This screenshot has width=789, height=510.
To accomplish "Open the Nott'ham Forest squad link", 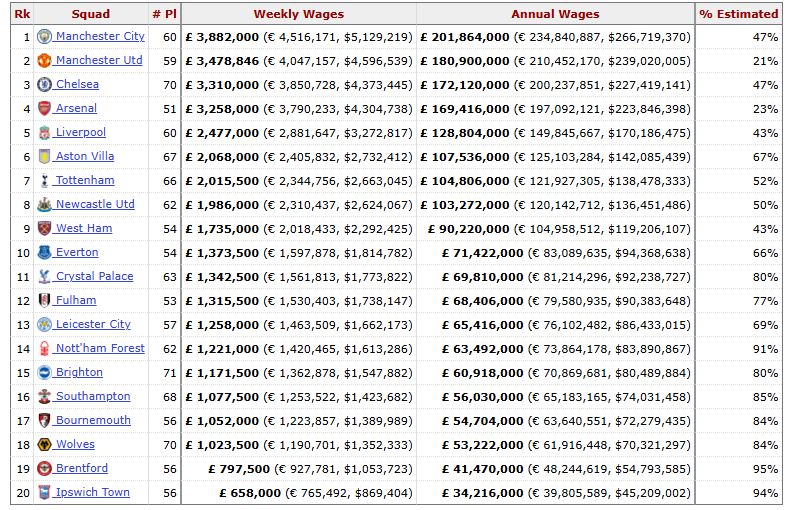I will [100, 349].
